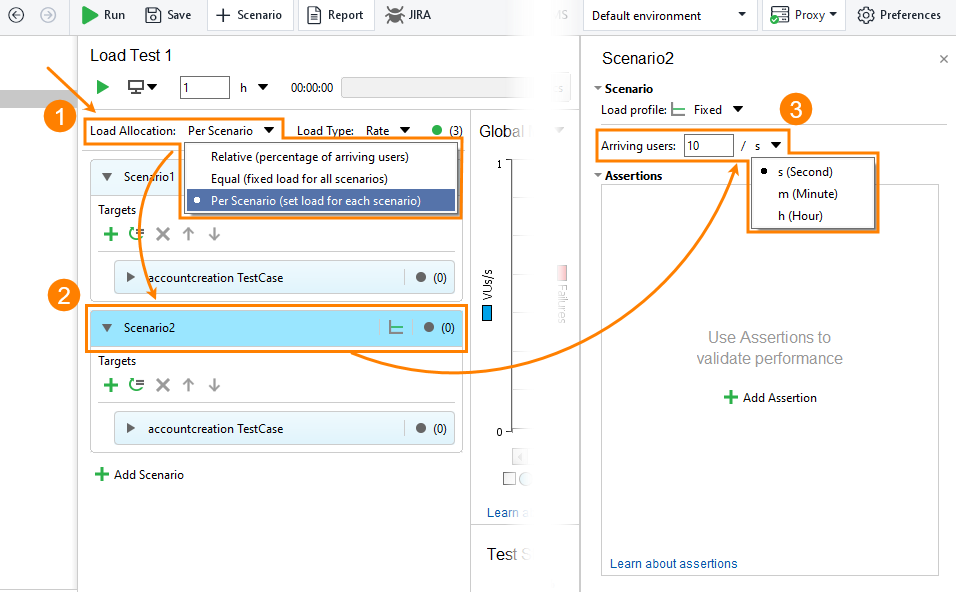Image resolution: width=956 pixels, height=592 pixels.
Task: Click green plus under Scenario2 Targets
Action: click(111, 385)
